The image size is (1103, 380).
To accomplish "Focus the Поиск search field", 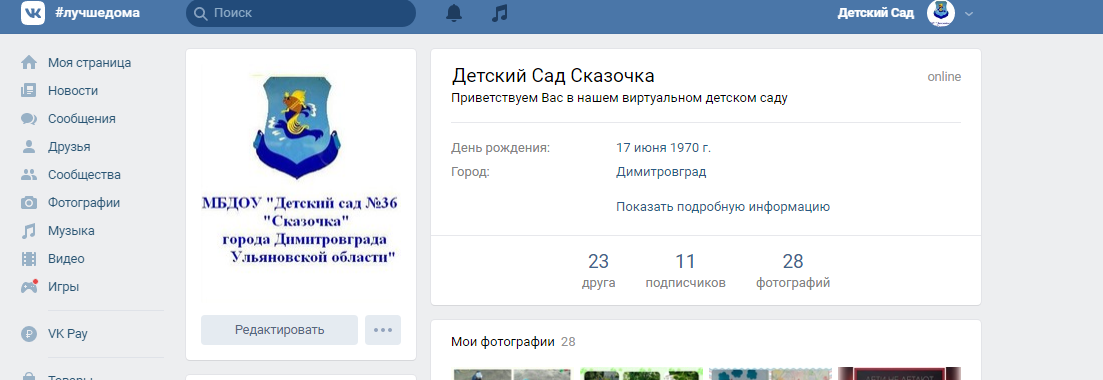I will (300, 13).
